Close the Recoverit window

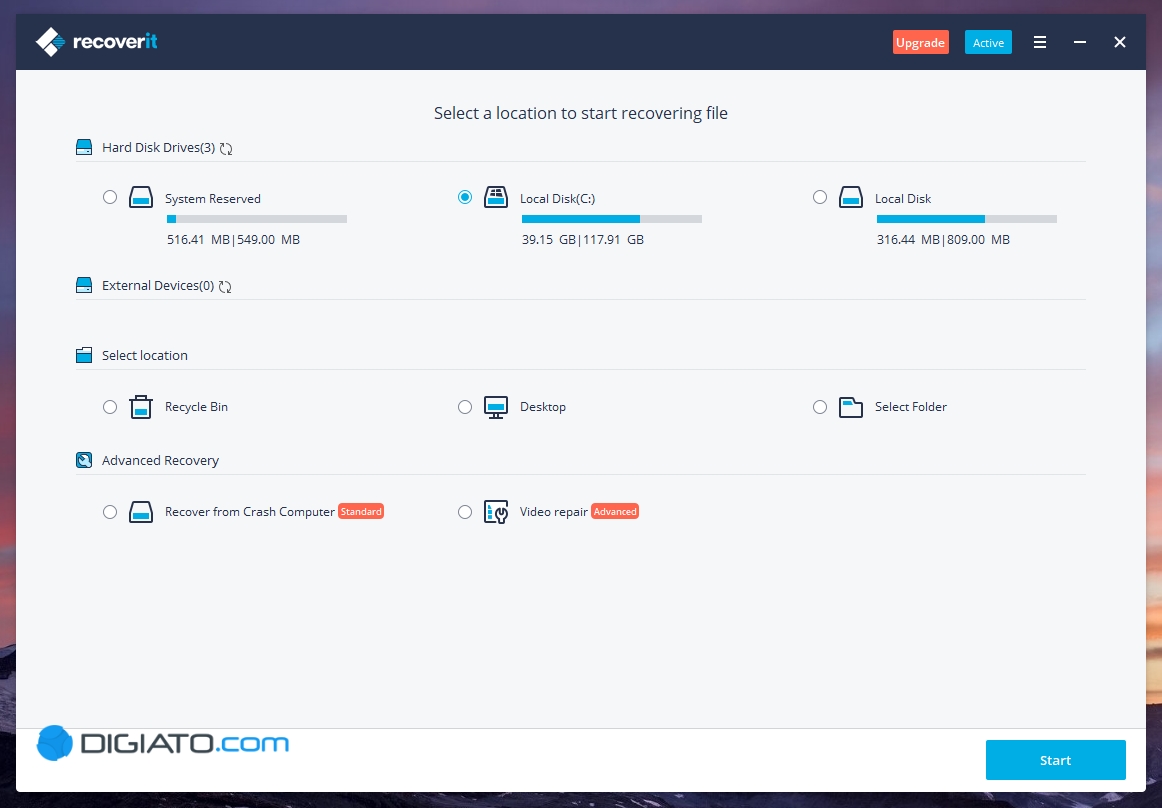click(1120, 42)
